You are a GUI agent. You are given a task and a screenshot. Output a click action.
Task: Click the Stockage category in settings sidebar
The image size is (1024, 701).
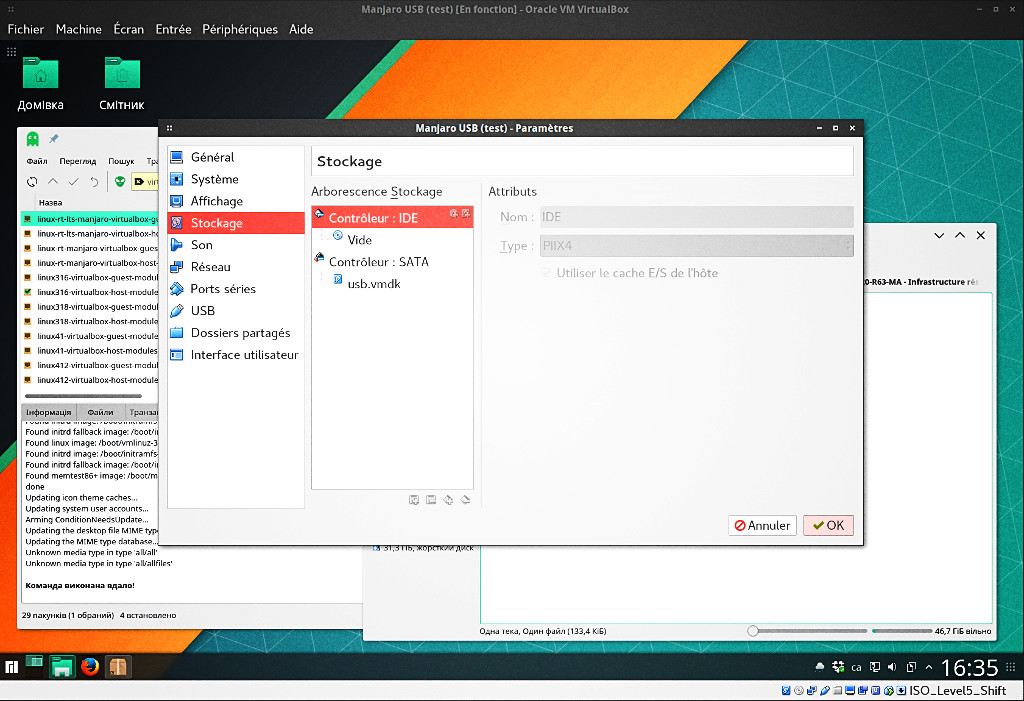click(x=235, y=223)
